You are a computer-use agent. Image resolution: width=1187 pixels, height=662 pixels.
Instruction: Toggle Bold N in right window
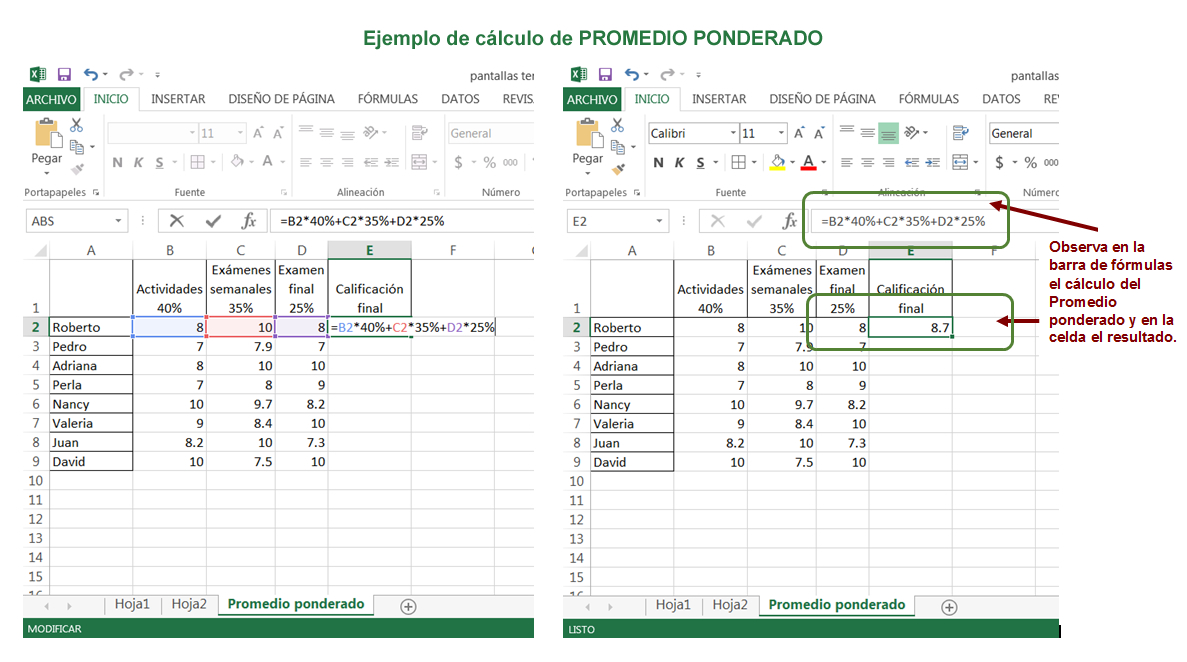coord(658,162)
